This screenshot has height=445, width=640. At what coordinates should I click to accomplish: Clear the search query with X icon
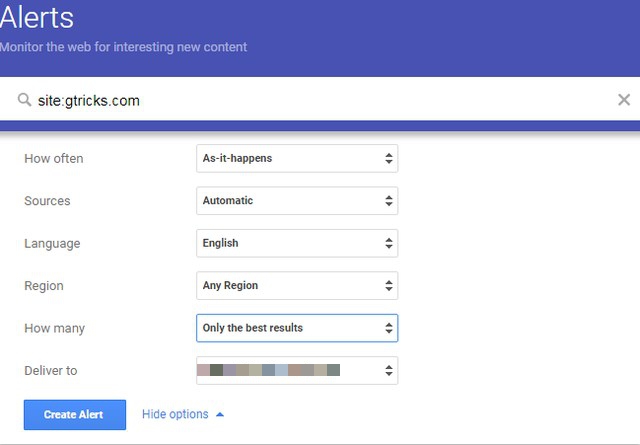click(624, 100)
